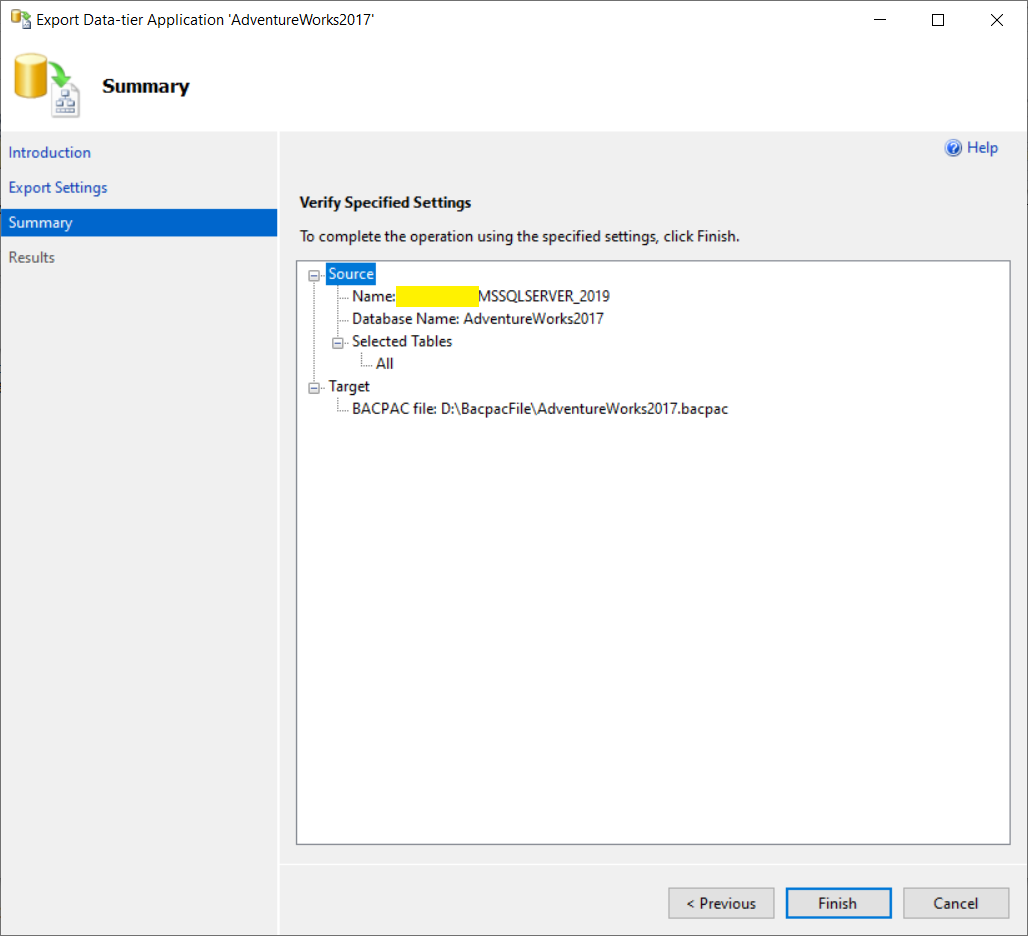Click the 'Verify Specified Settings' heading

pos(386,203)
